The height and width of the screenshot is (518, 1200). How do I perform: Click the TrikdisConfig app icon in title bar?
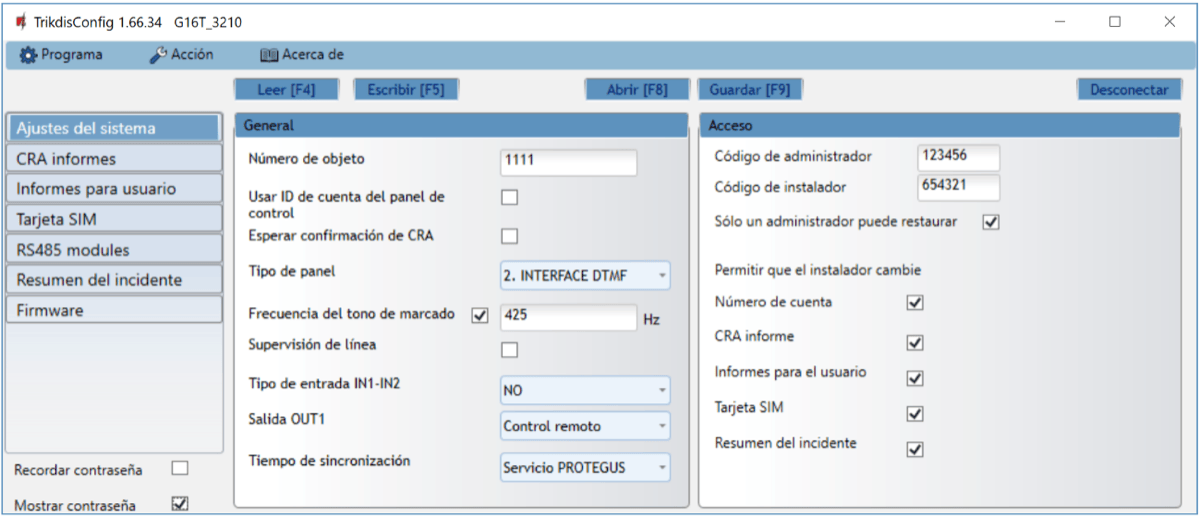pos(20,22)
